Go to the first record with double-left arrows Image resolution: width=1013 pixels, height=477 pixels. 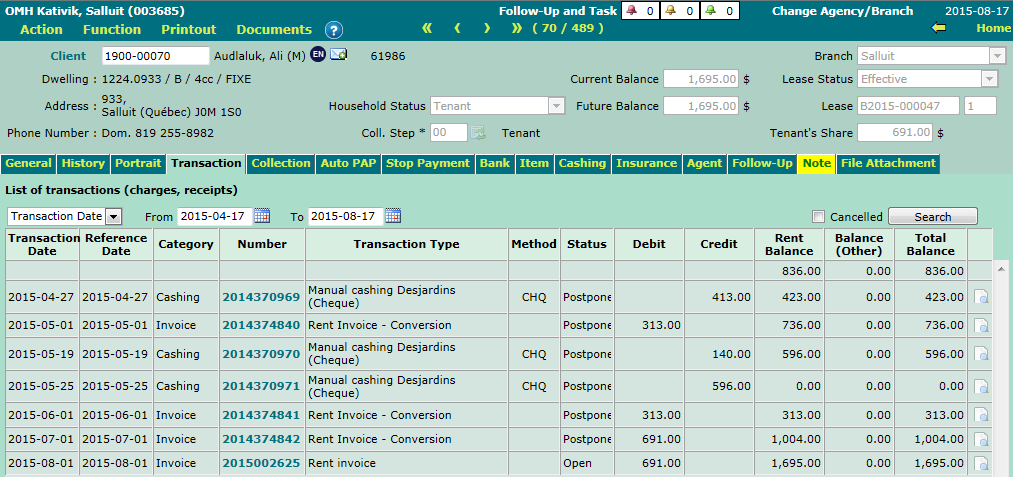(x=428, y=28)
